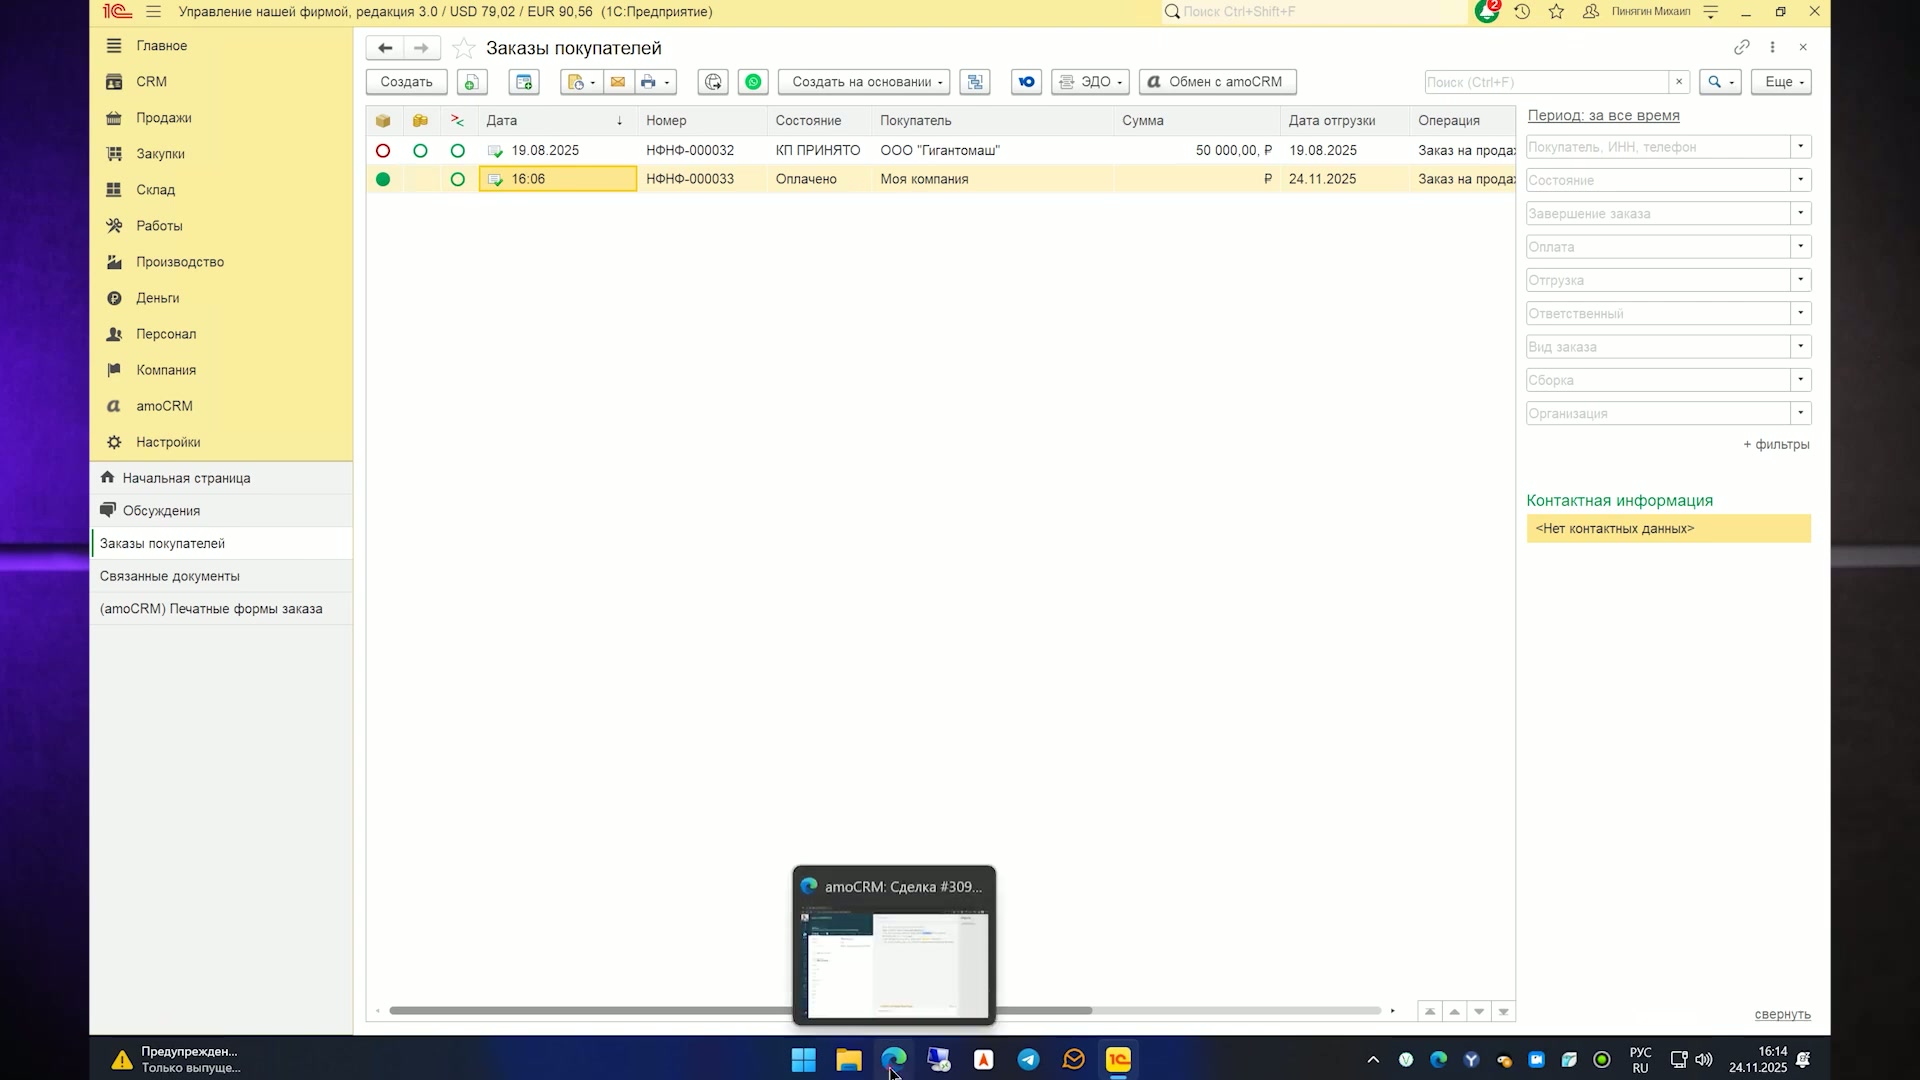Toggle red status circle of order НФНФ-000032
1920x1080 pixels.
pyautogui.click(x=383, y=150)
